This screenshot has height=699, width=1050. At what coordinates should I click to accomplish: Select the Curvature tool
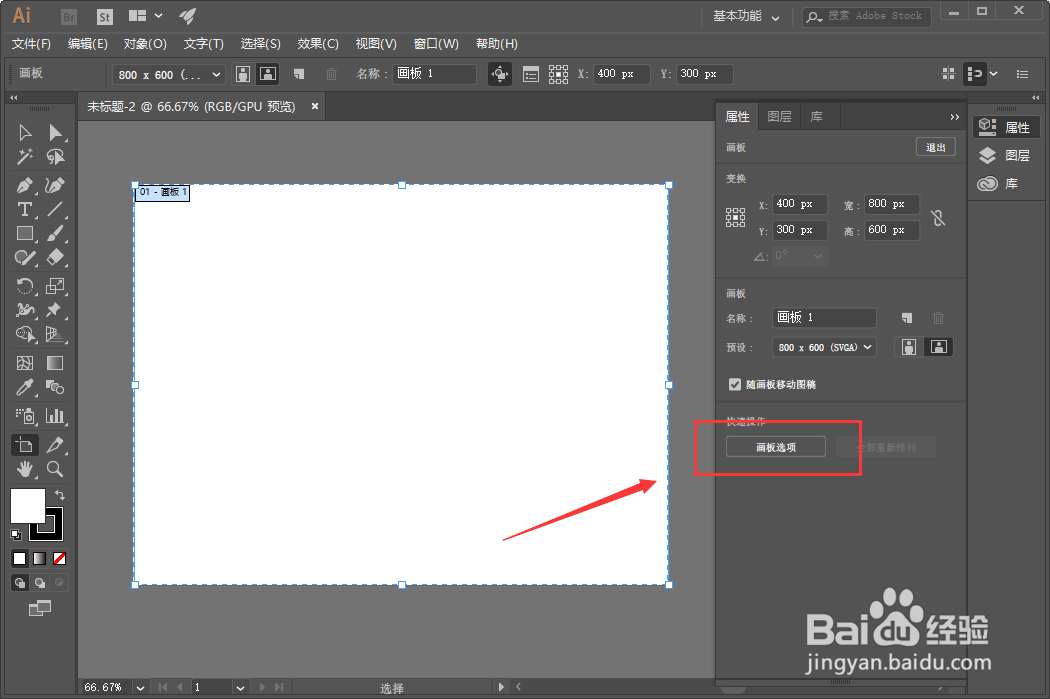pos(55,185)
